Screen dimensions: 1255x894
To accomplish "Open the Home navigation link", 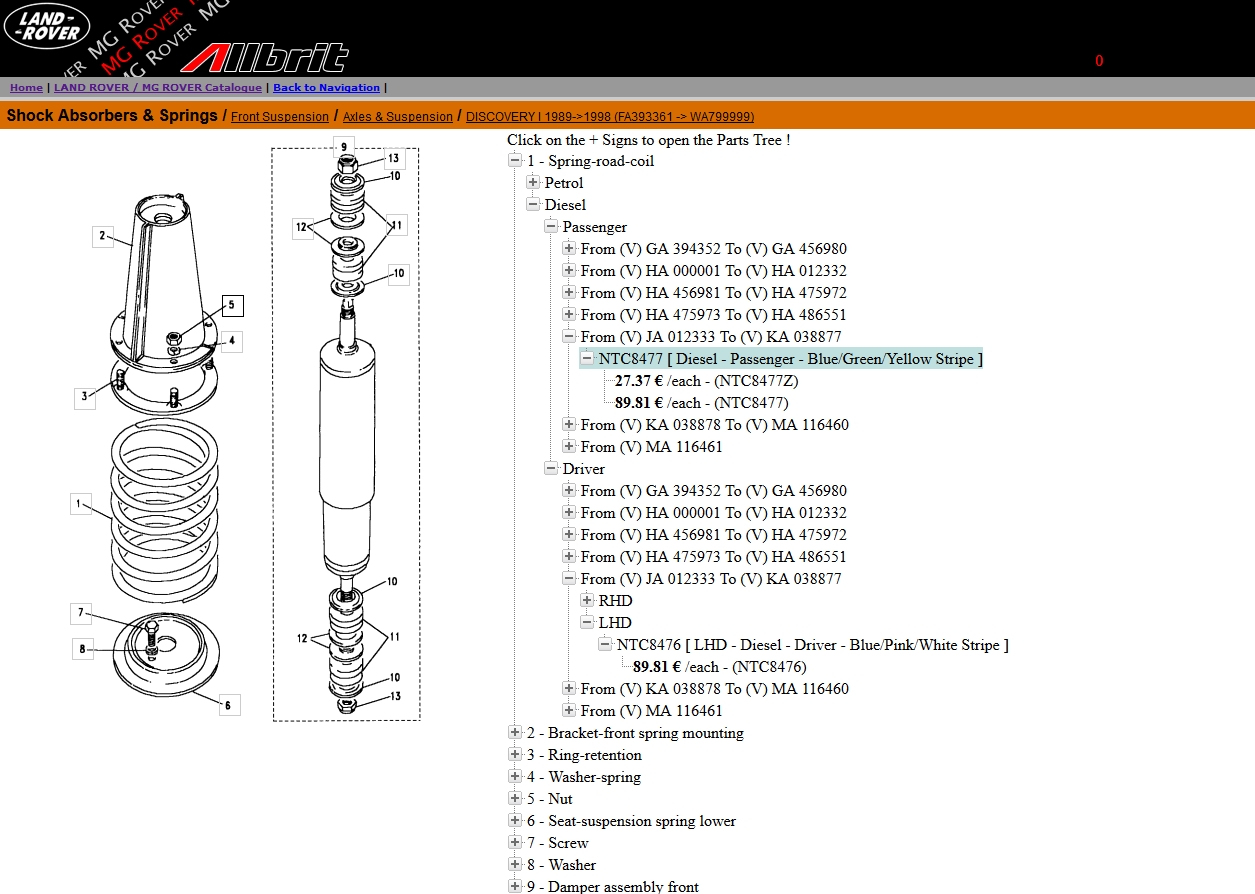I will pyautogui.click(x=26, y=88).
